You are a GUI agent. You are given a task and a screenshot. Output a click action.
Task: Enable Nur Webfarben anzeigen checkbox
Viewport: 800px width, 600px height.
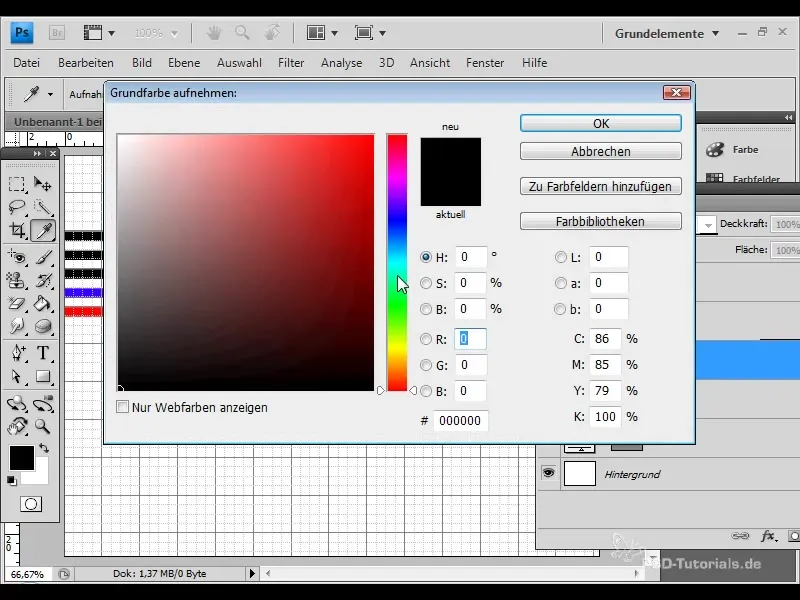pos(122,407)
